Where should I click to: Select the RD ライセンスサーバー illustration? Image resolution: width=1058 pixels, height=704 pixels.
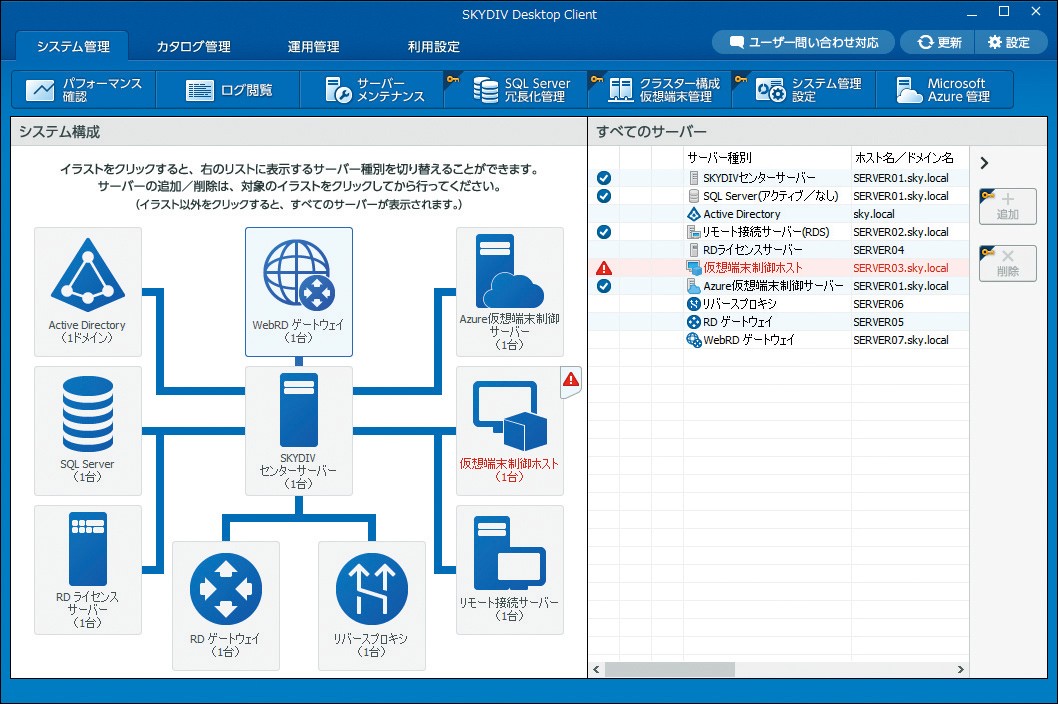(88, 570)
